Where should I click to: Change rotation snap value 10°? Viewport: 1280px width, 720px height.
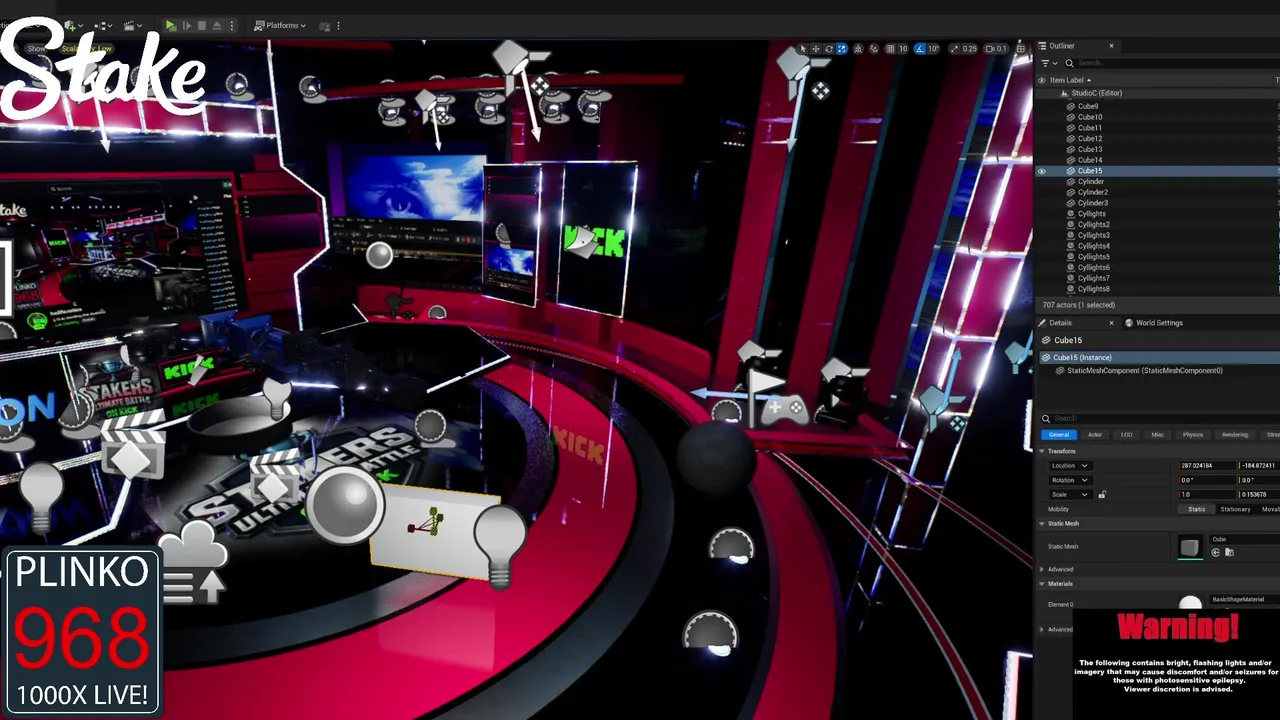point(933,48)
